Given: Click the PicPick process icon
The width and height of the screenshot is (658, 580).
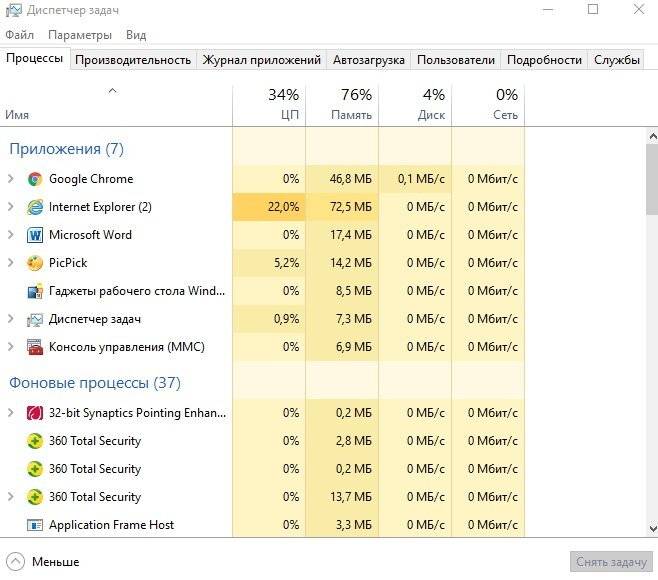Looking at the screenshot, I should pos(35,263).
